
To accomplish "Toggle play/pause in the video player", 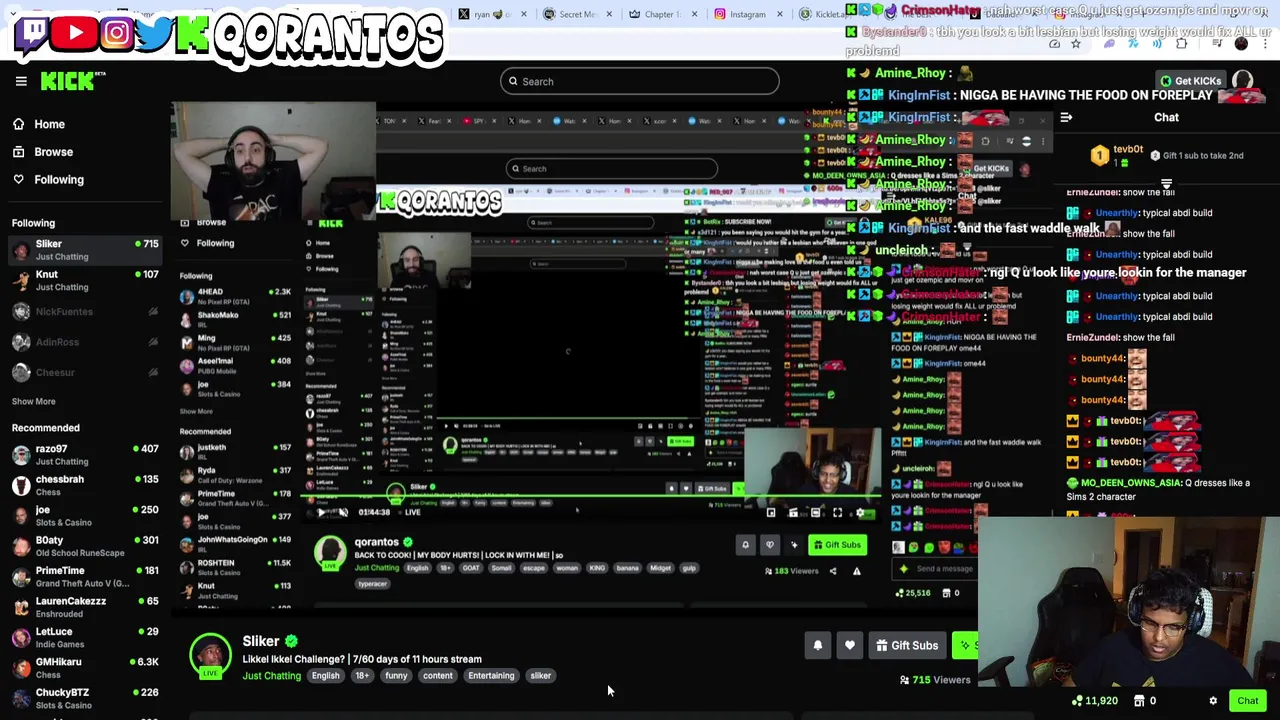I will pyautogui.click(x=321, y=512).
